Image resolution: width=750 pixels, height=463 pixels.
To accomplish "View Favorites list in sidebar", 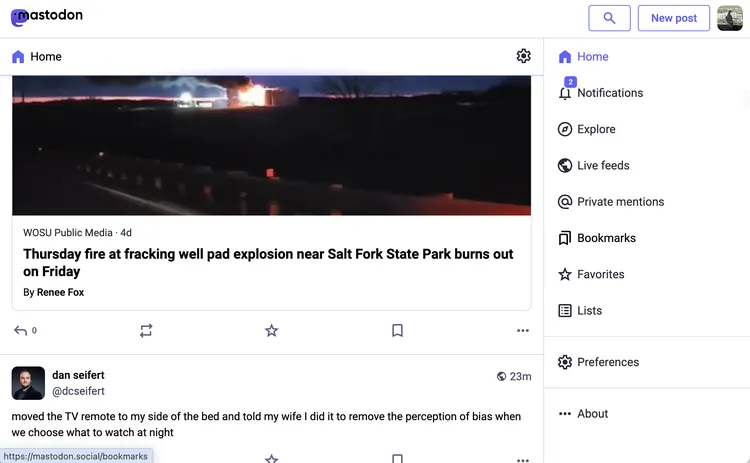I will (600, 274).
